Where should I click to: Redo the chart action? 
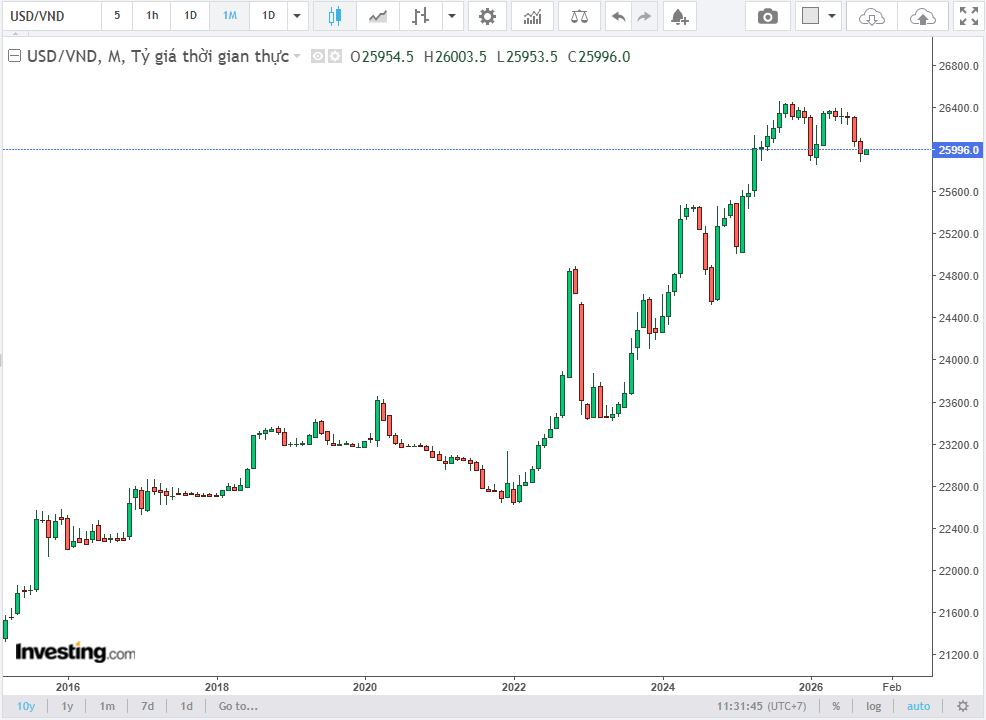coord(644,16)
